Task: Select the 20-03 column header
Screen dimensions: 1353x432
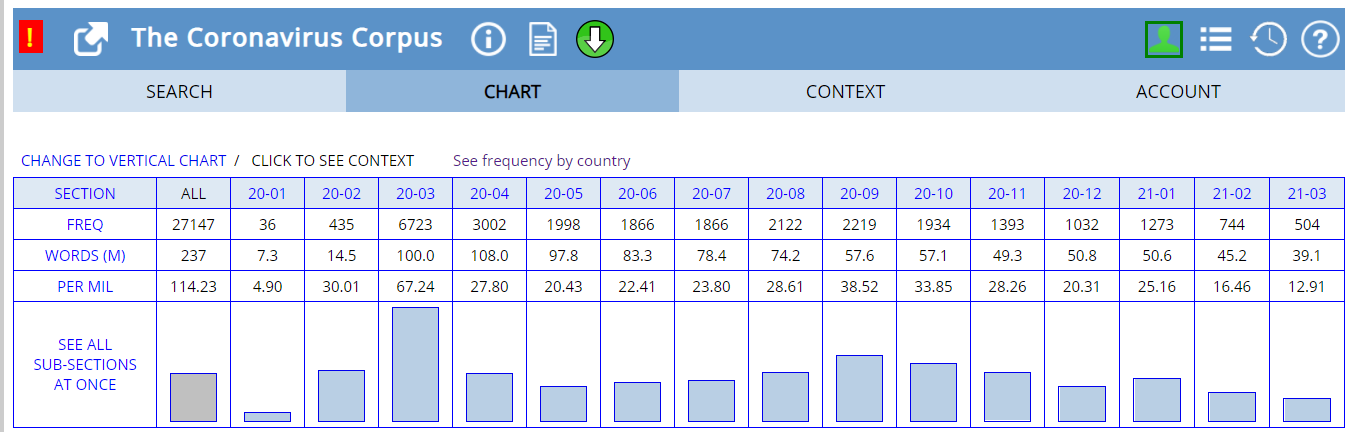Action: pyautogui.click(x=415, y=194)
